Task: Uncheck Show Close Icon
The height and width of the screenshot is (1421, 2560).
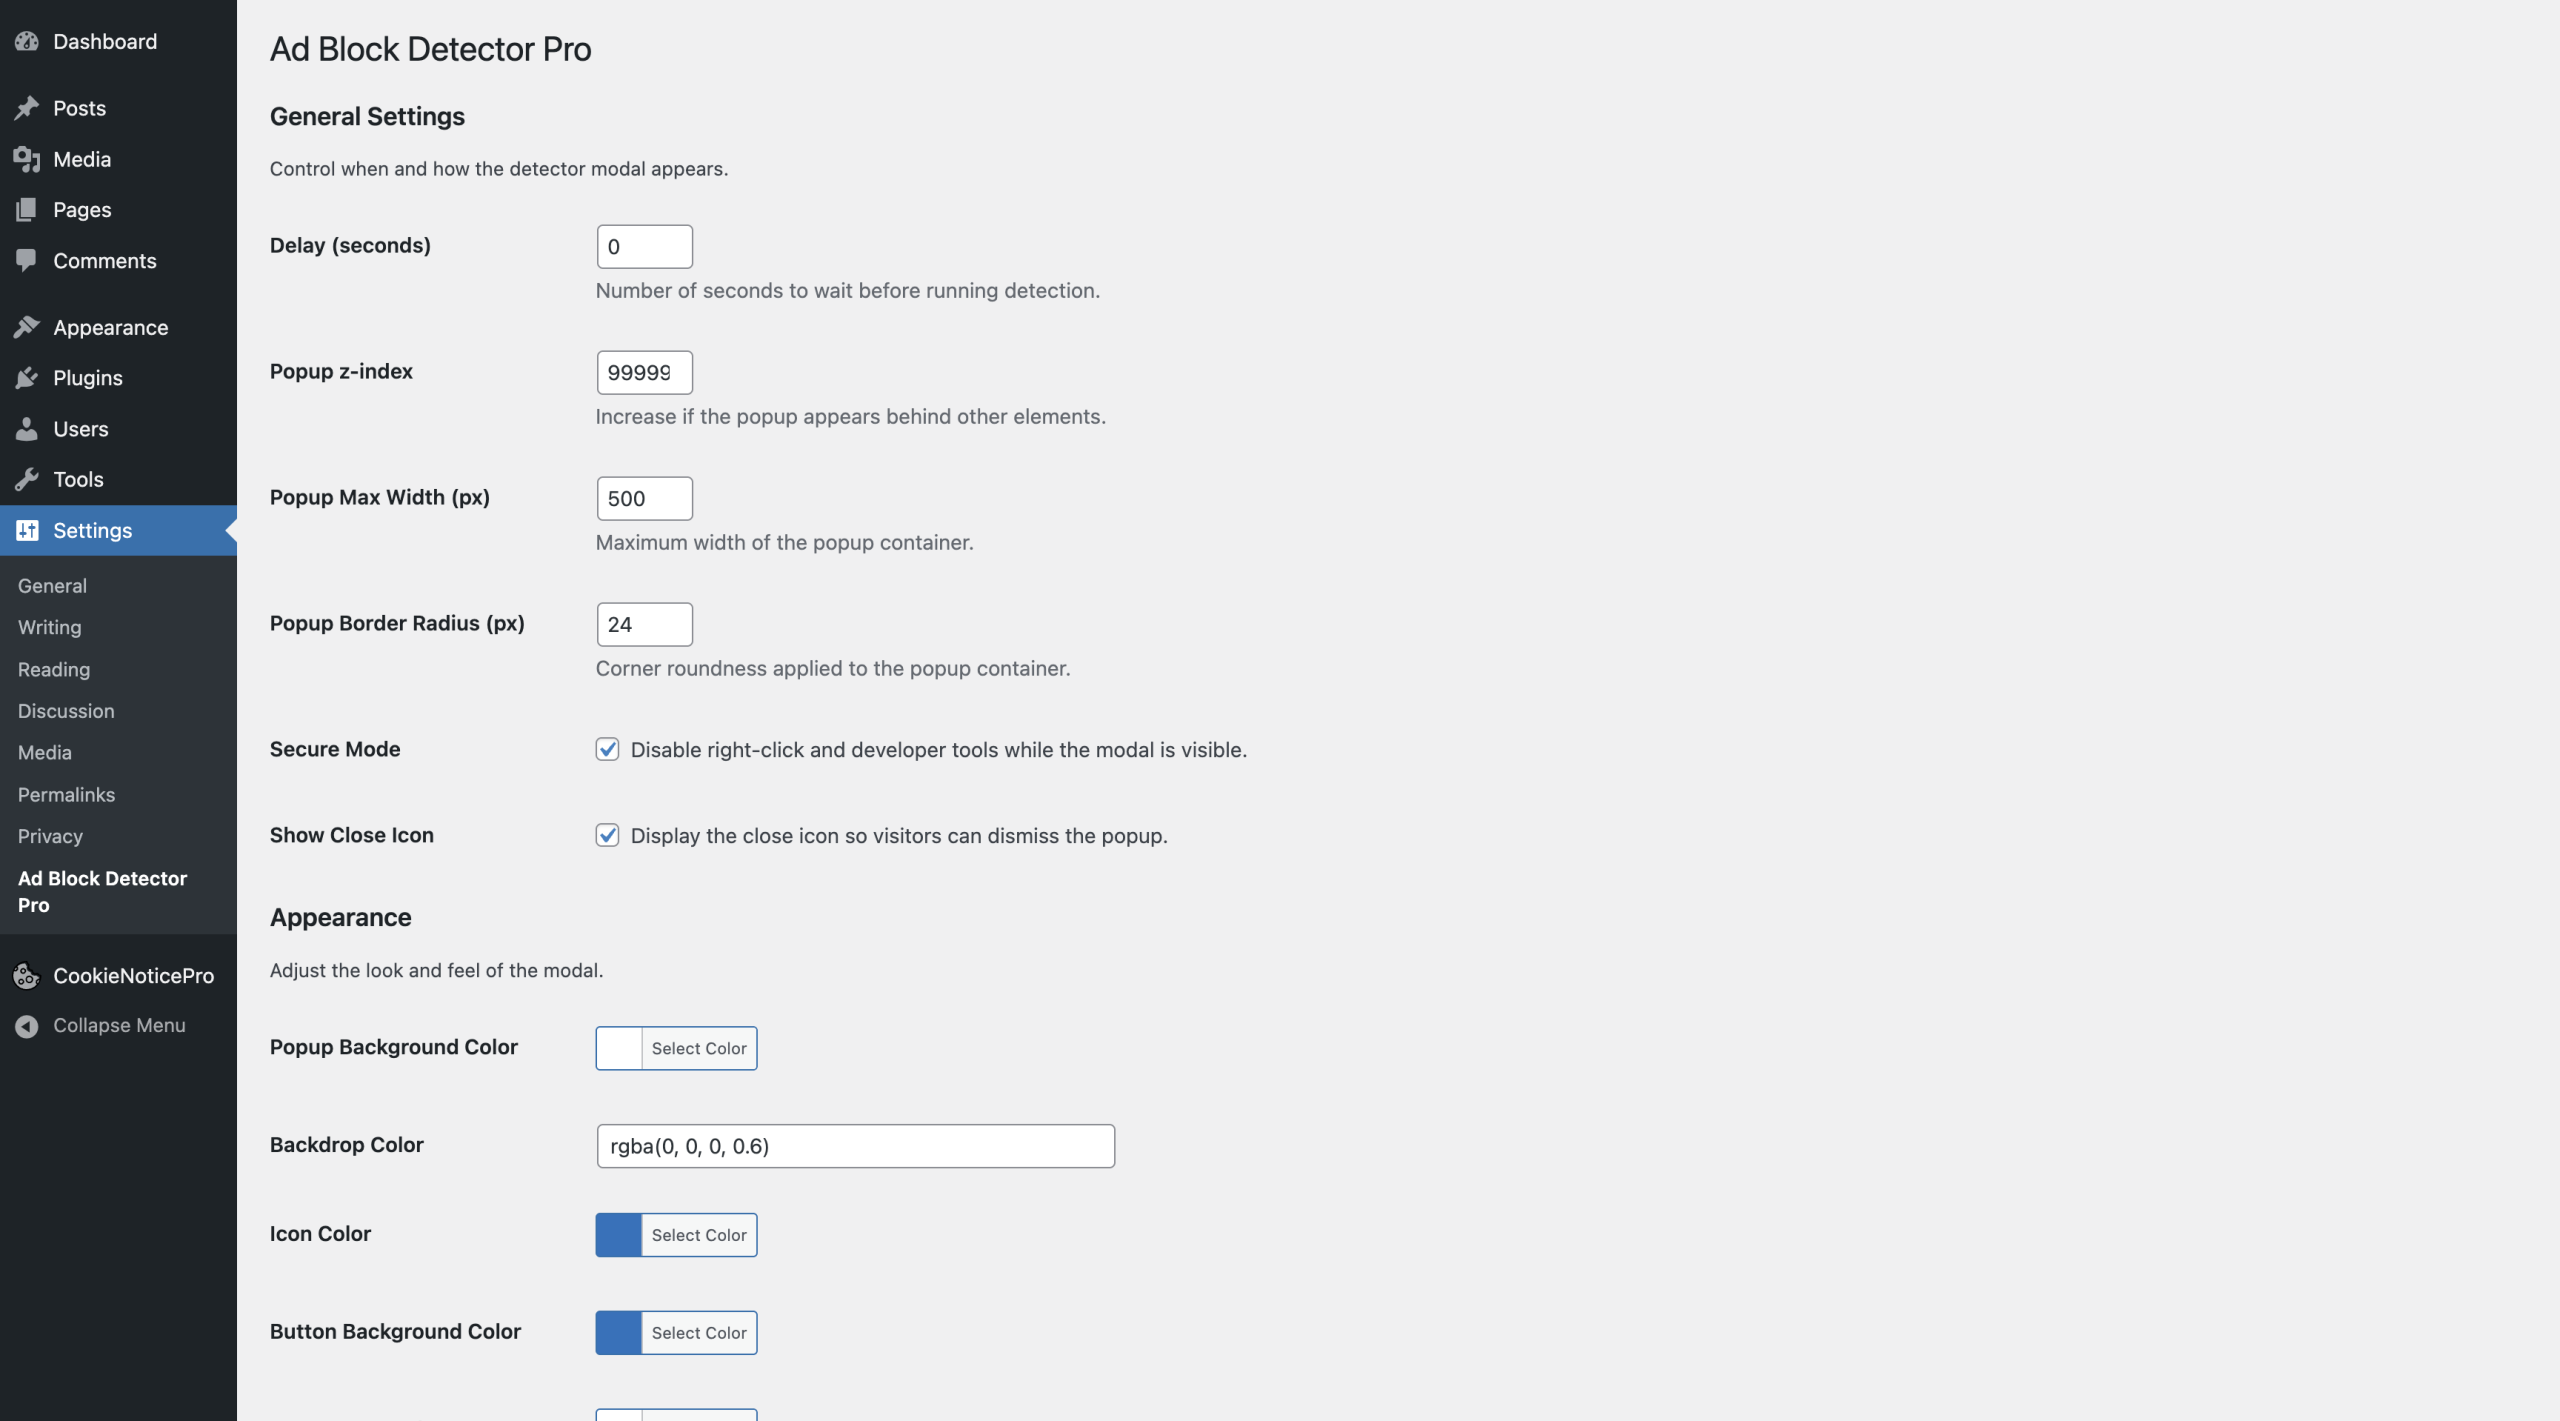Action: coord(608,835)
